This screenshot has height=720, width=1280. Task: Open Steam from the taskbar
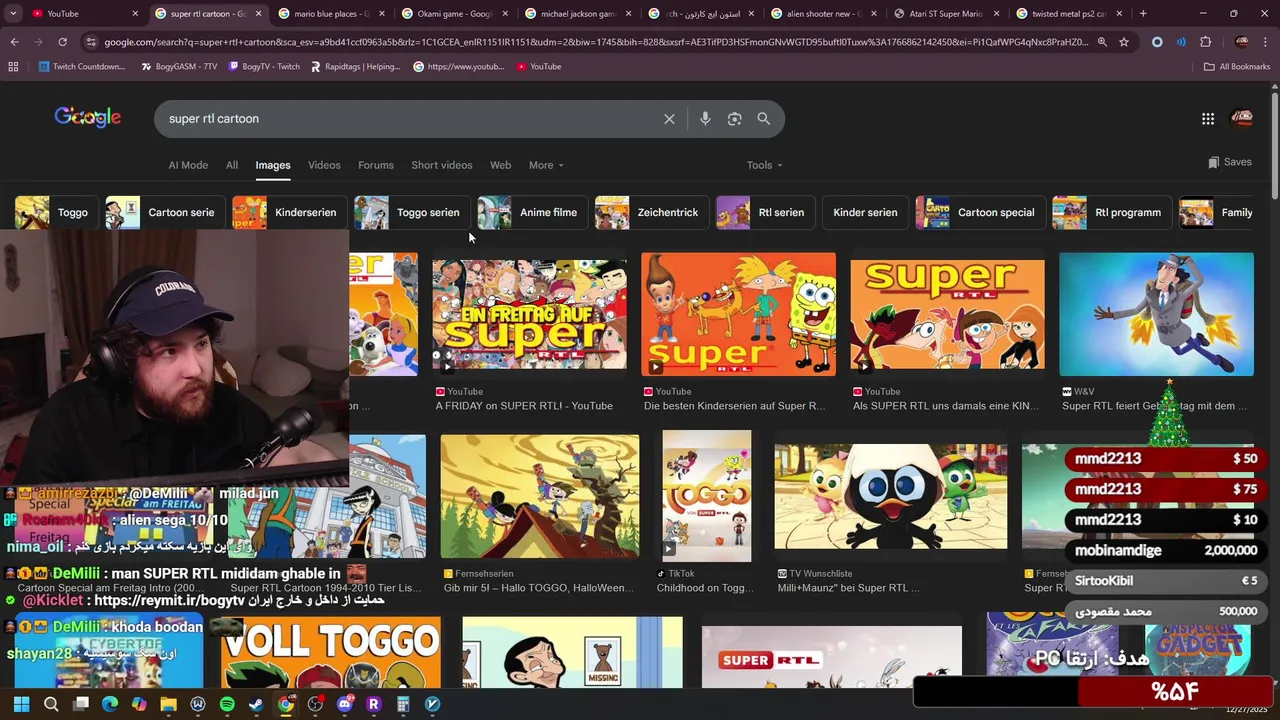[256, 704]
